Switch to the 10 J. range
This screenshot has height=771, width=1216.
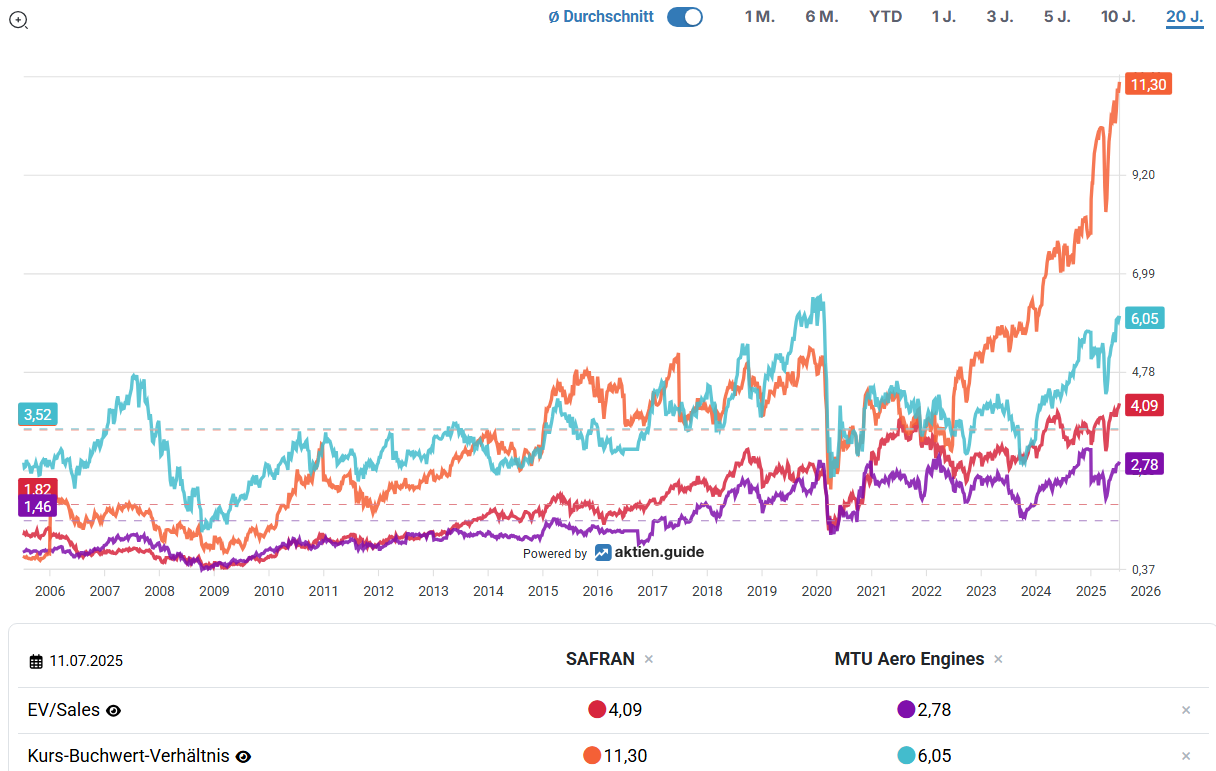tap(1118, 17)
